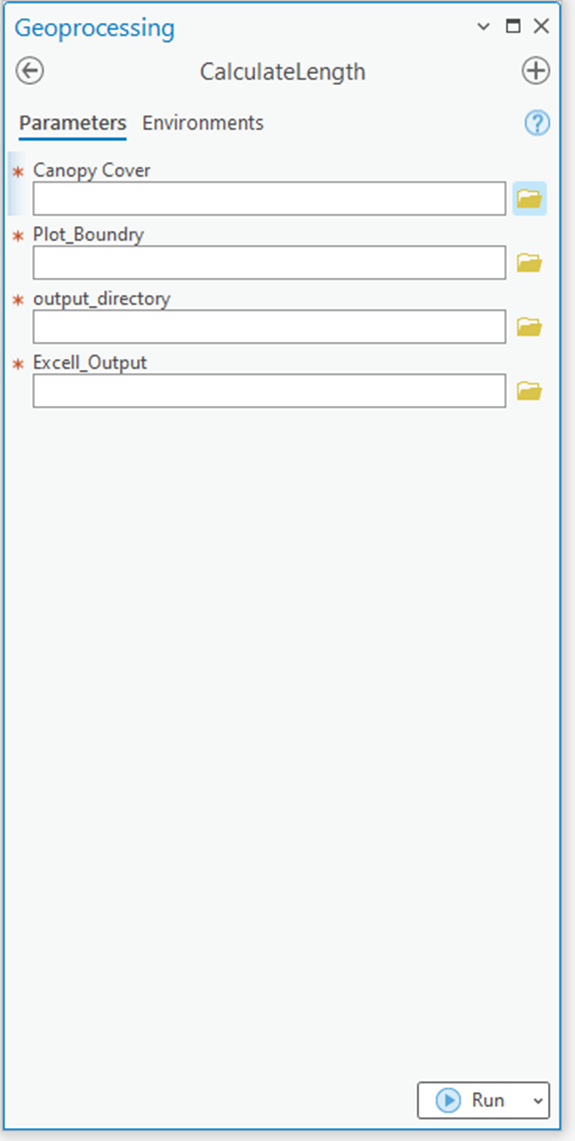Select the Excell_Output text field
This screenshot has width=575, height=1141.
pyautogui.click(x=269, y=391)
